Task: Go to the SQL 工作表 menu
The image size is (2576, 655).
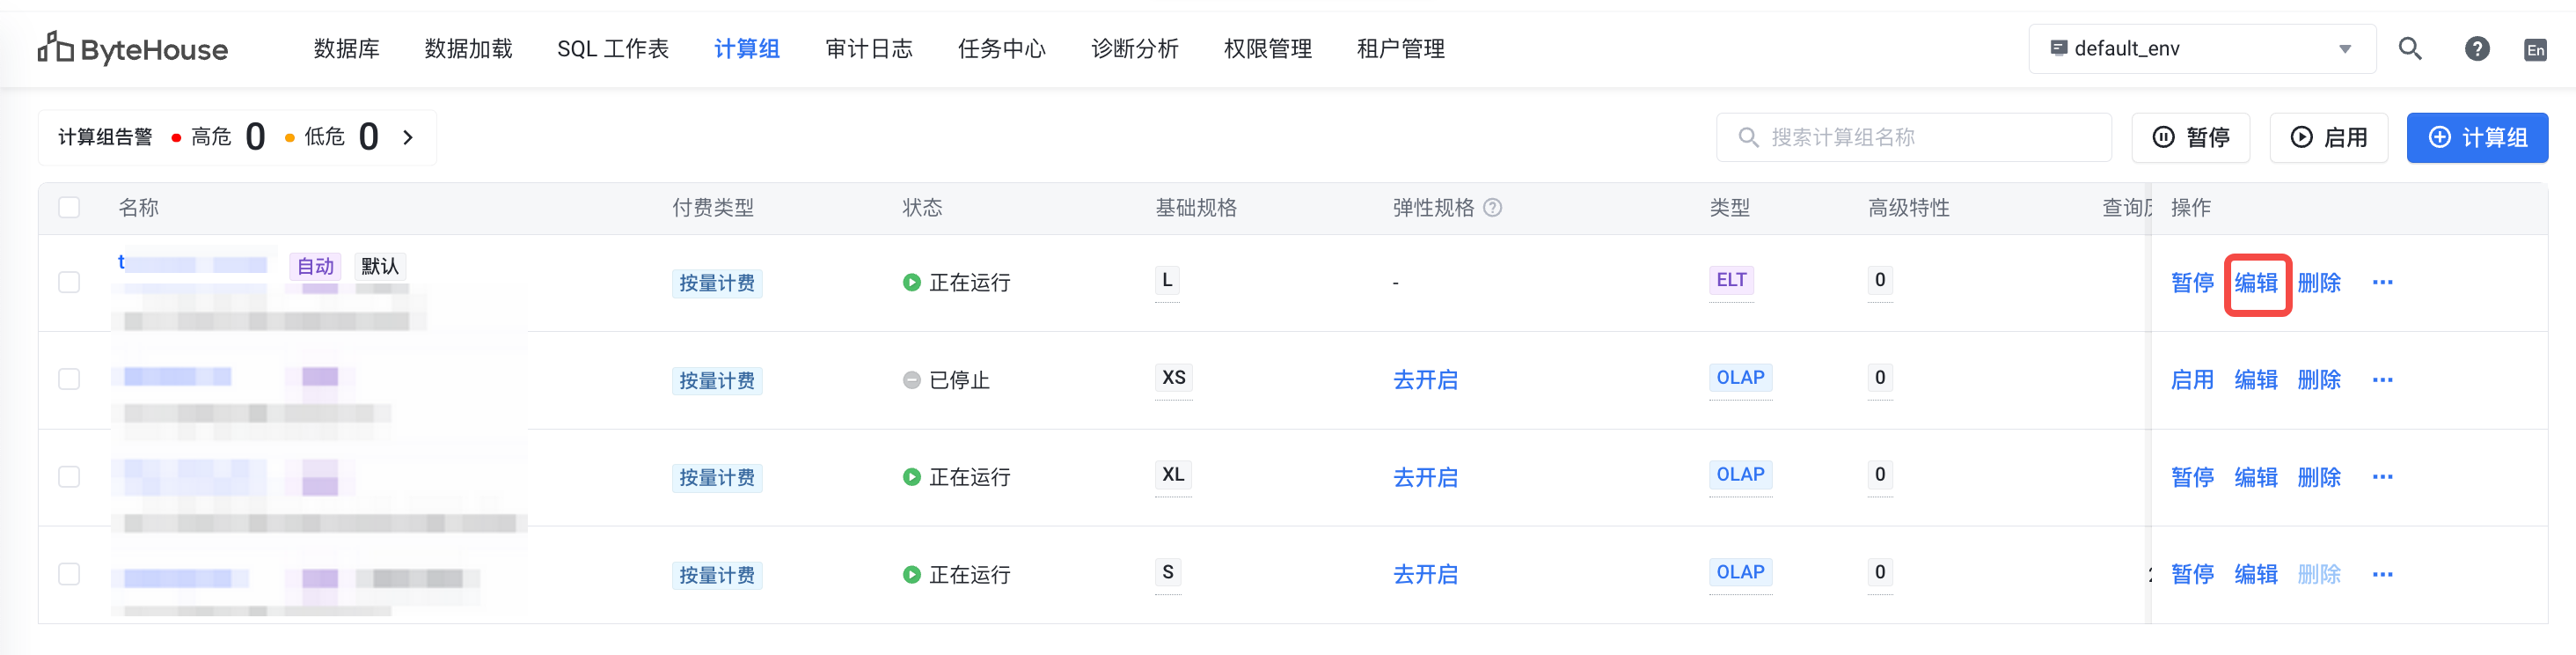Action: (612, 49)
